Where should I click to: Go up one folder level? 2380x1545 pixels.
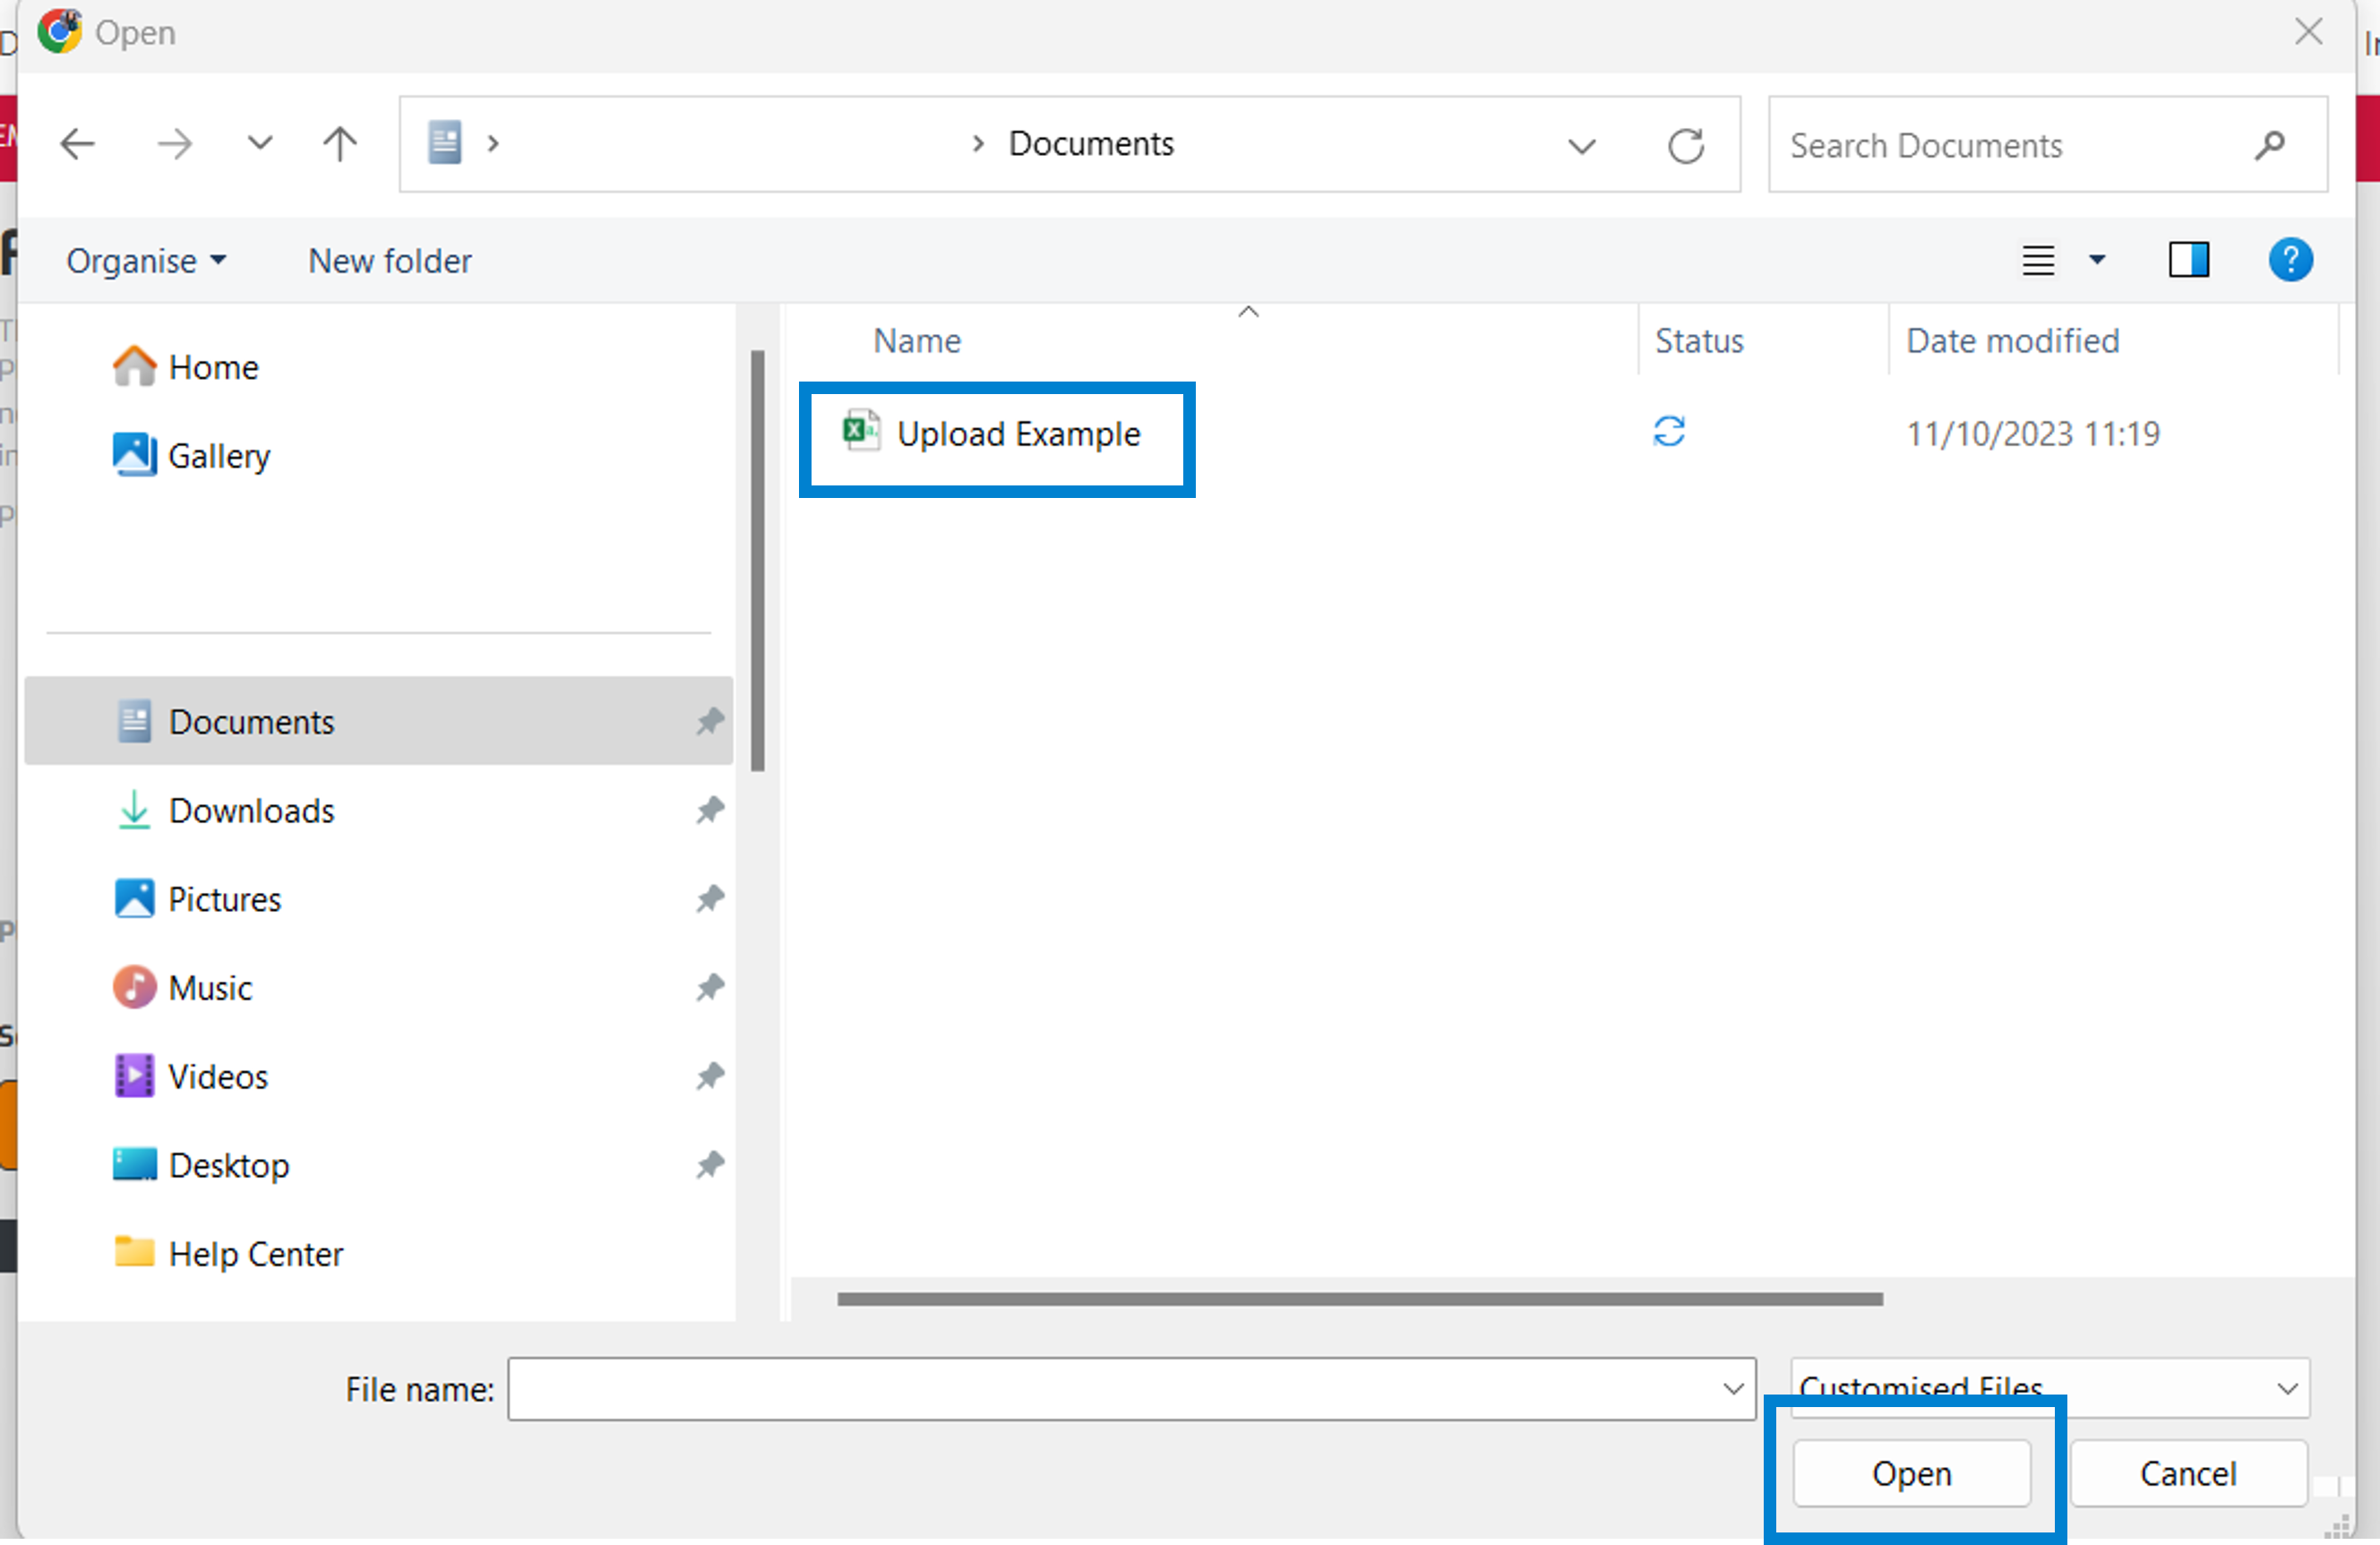tap(340, 144)
